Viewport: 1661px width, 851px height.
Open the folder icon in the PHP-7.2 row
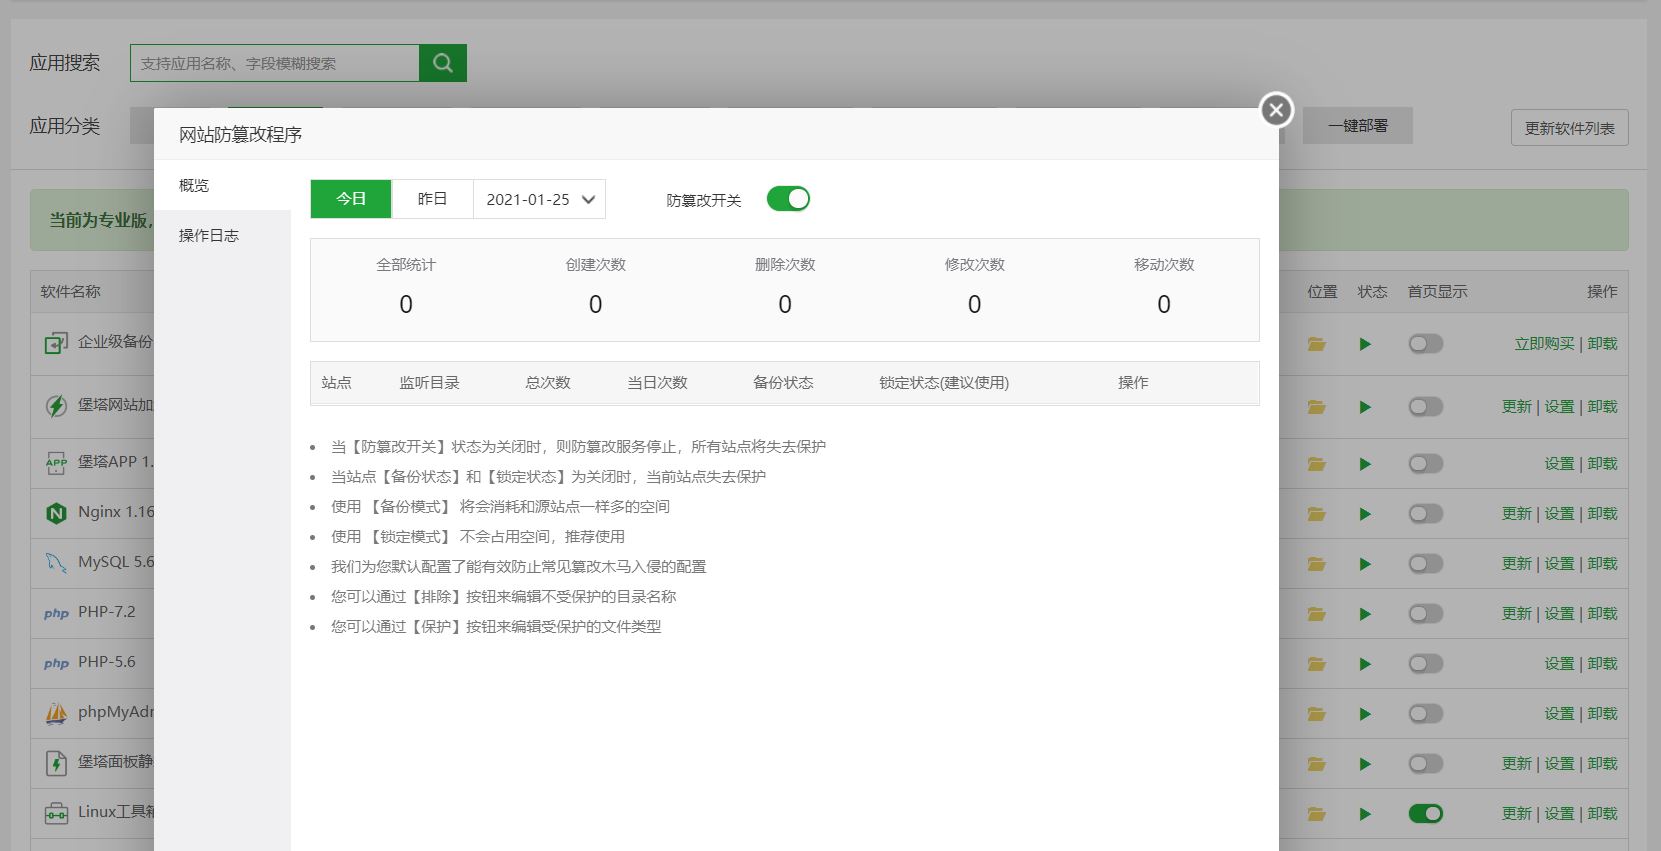coord(1316,614)
